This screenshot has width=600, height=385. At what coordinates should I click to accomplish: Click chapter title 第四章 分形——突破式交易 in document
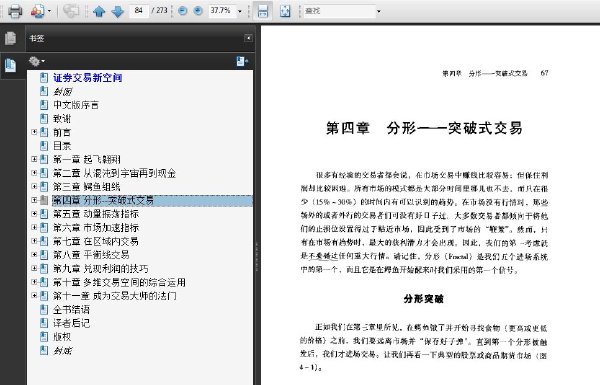(424, 128)
